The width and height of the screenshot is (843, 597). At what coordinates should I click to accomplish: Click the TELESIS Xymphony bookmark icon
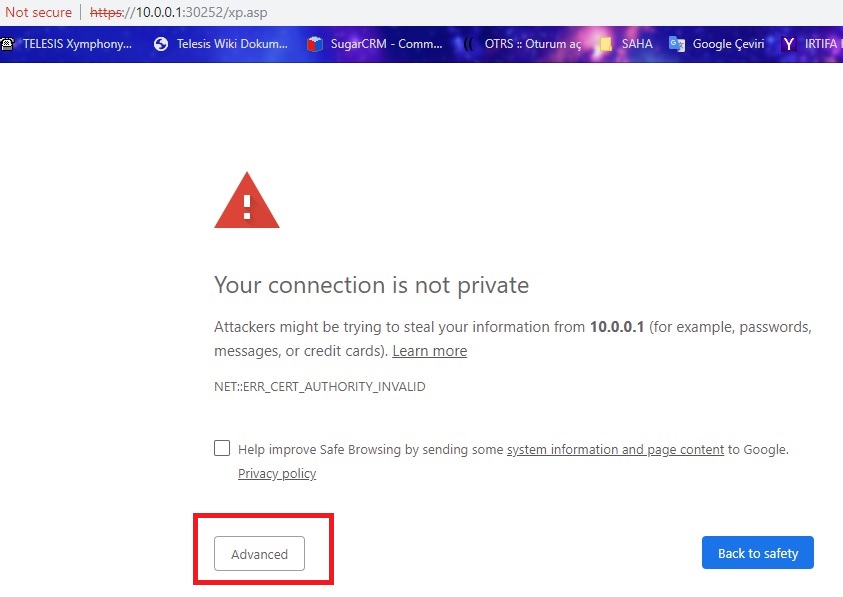point(7,44)
